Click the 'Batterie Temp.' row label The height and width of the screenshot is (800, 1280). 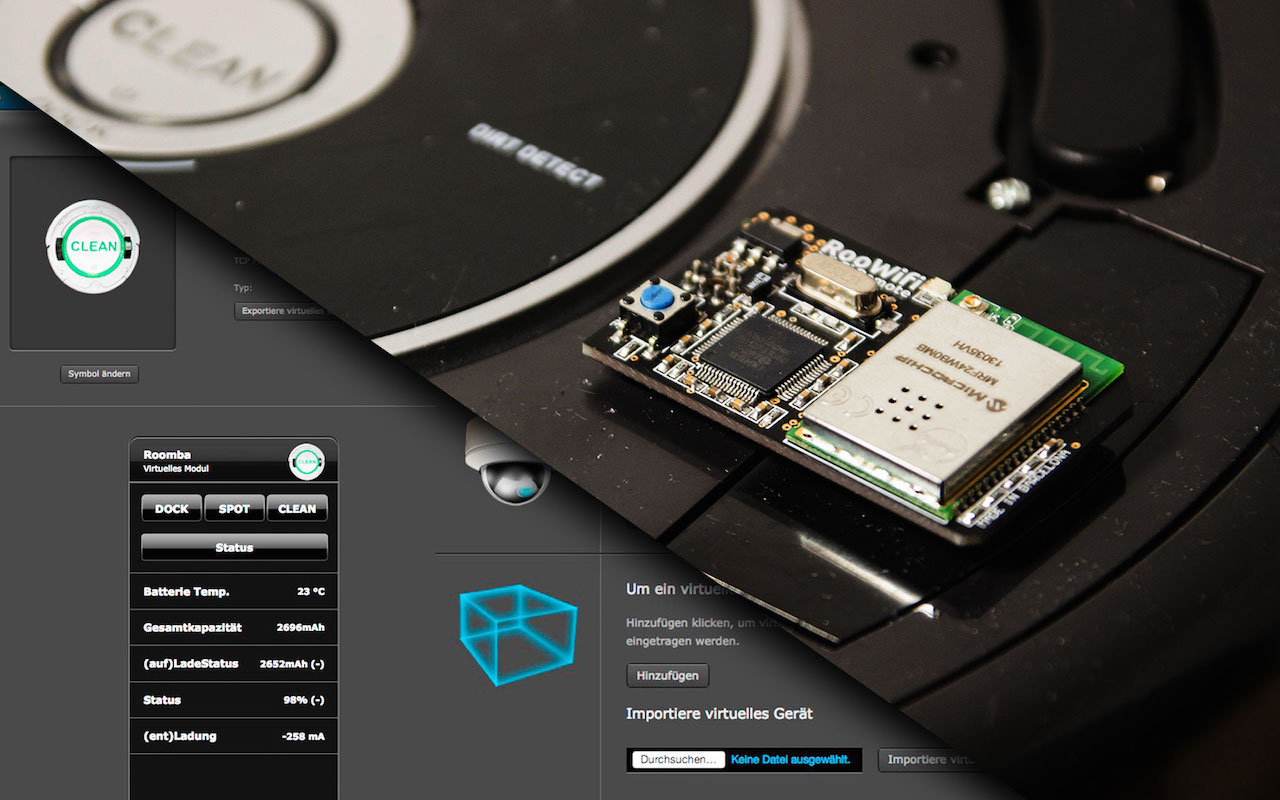coord(186,591)
